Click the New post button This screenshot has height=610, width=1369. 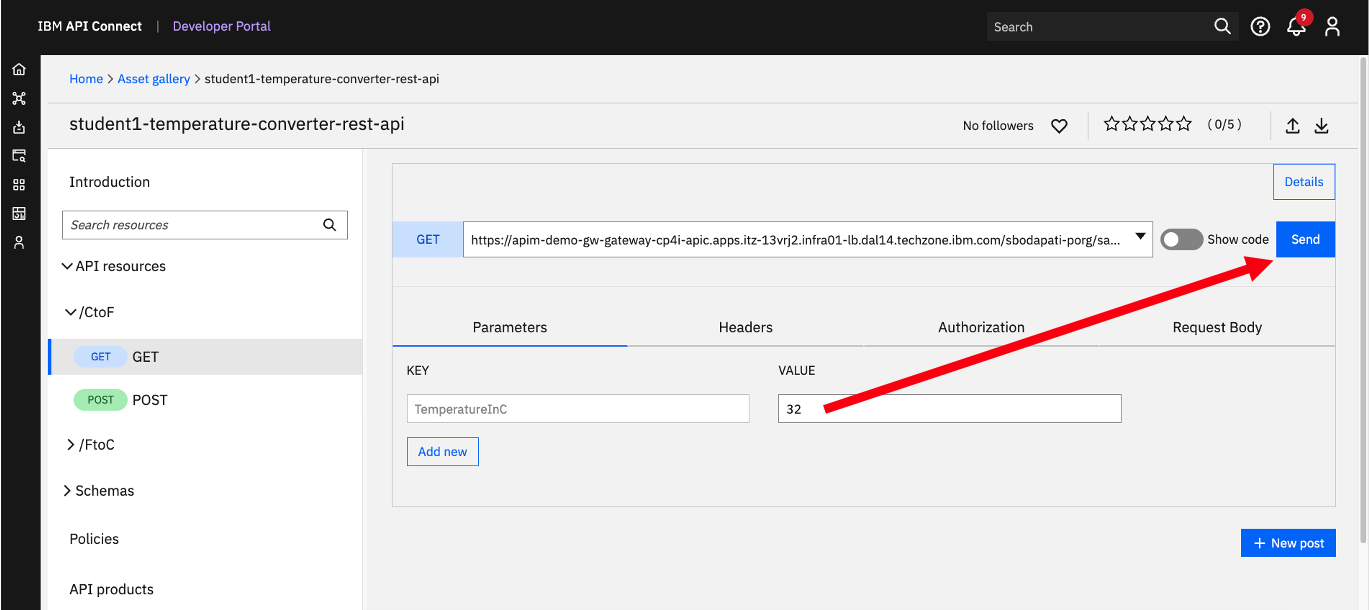[1288, 543]
